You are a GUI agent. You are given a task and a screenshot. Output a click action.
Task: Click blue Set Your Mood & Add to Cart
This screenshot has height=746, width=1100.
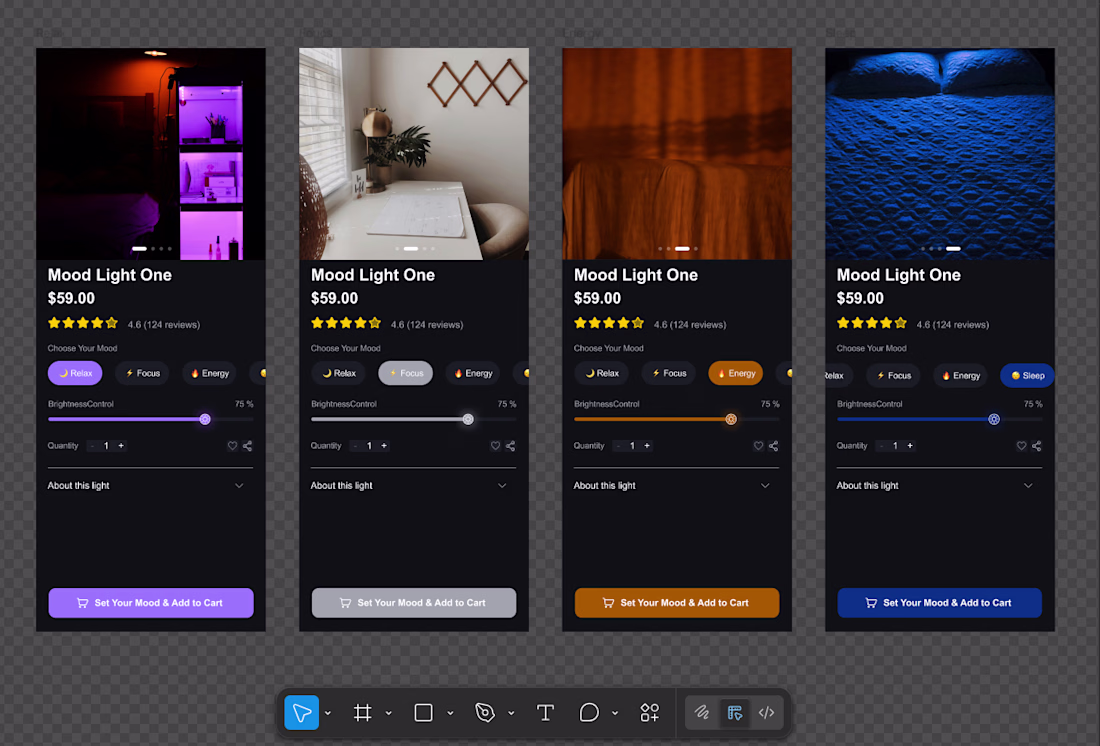click(x=939, y=603)
